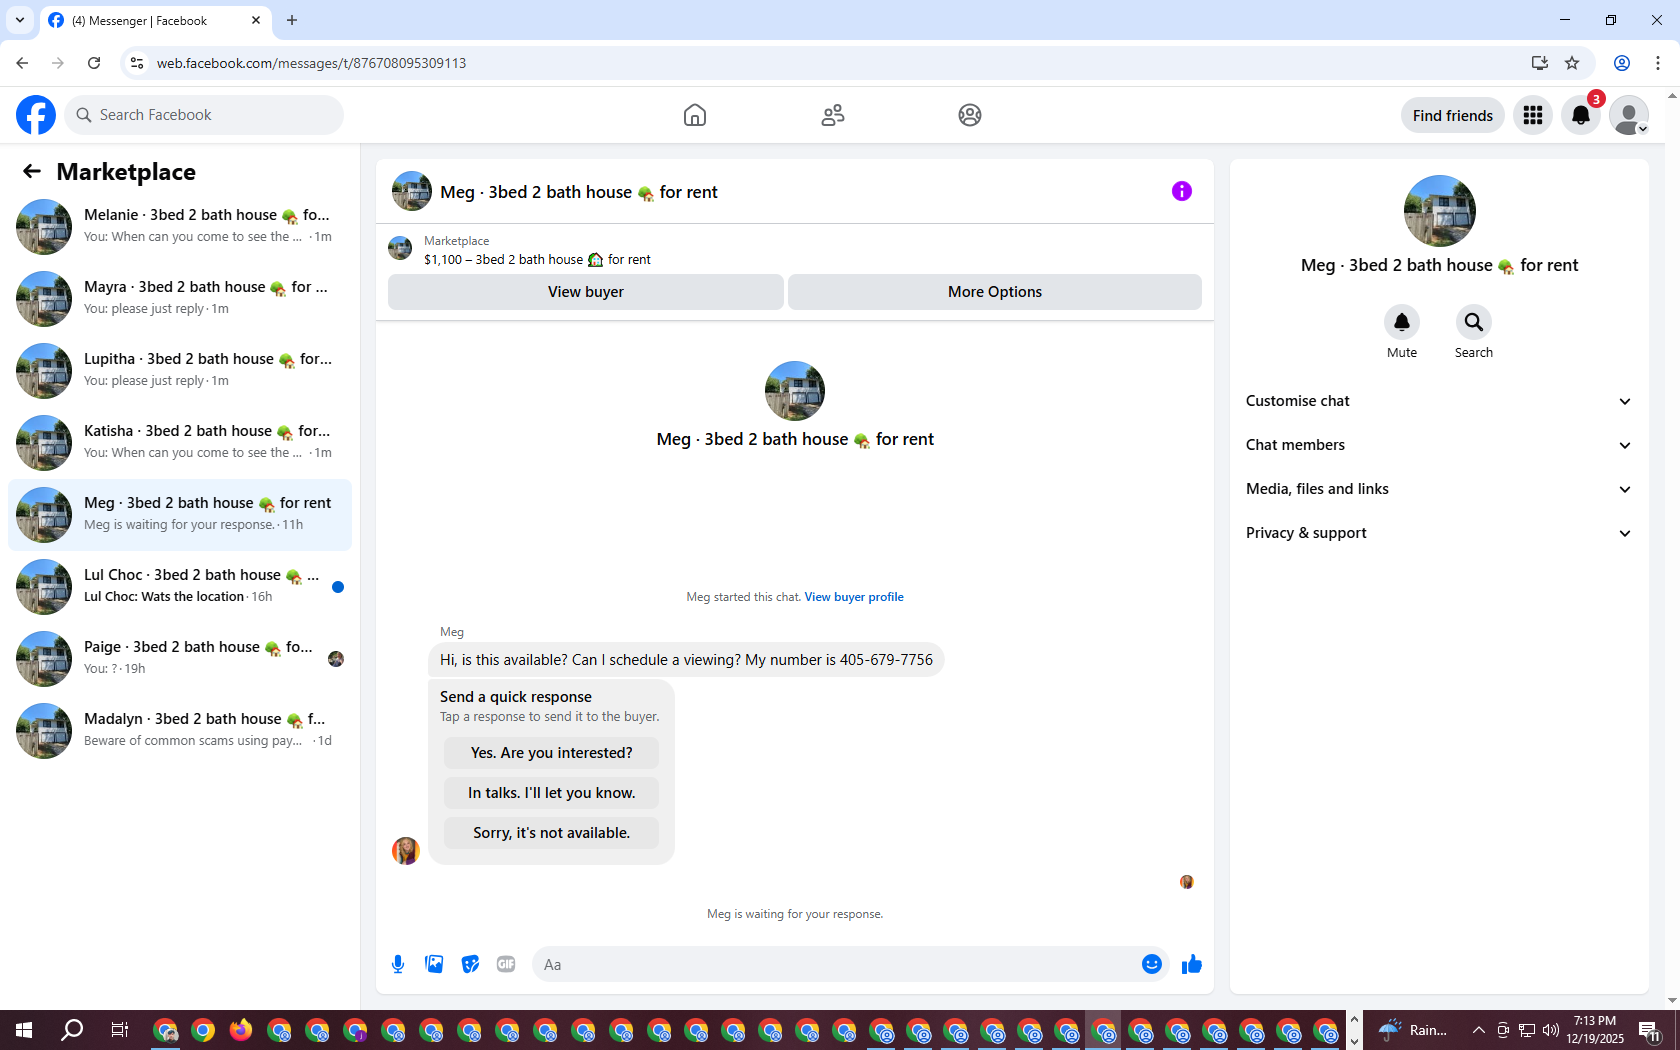
Task: Open the Facebook logo home link
Action: [36, 115]
